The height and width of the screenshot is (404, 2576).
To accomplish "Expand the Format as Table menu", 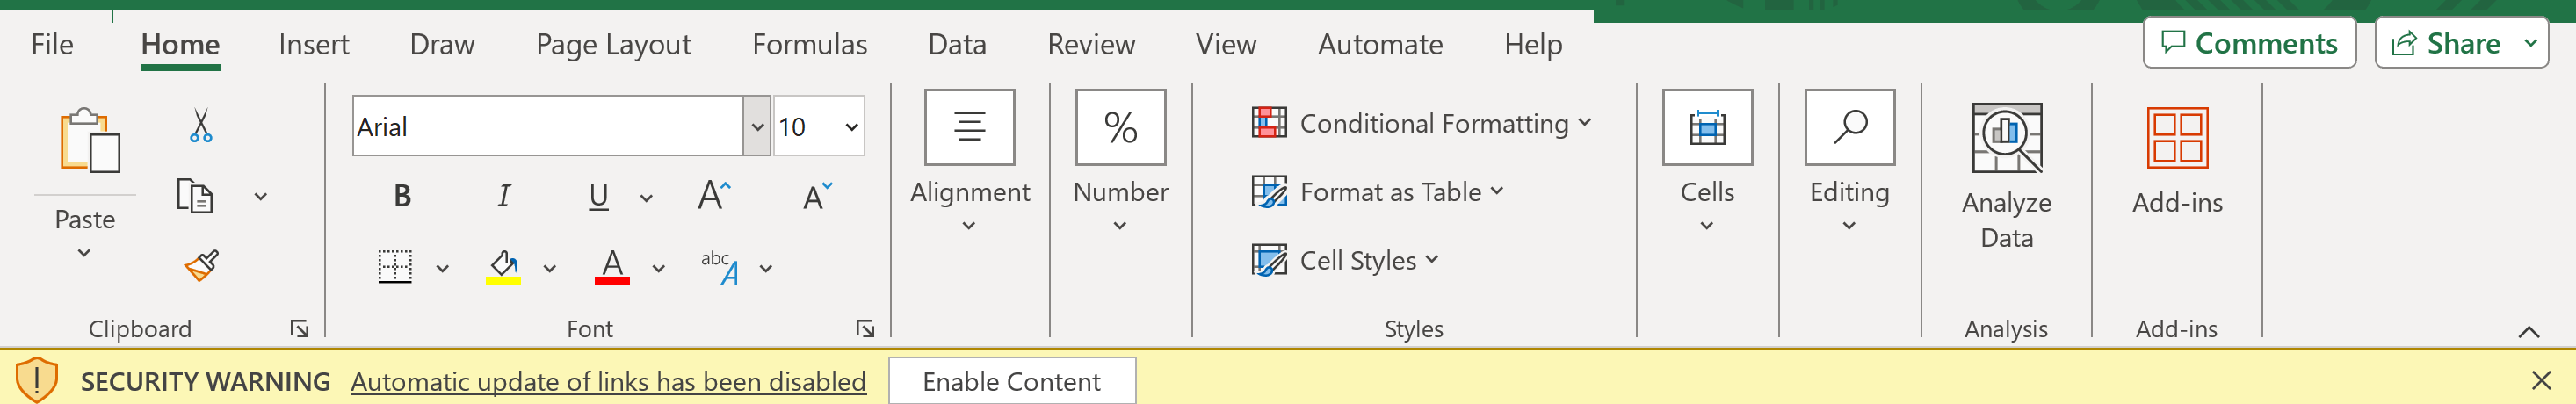I will pyautogui.click(x=1378, y=192).
